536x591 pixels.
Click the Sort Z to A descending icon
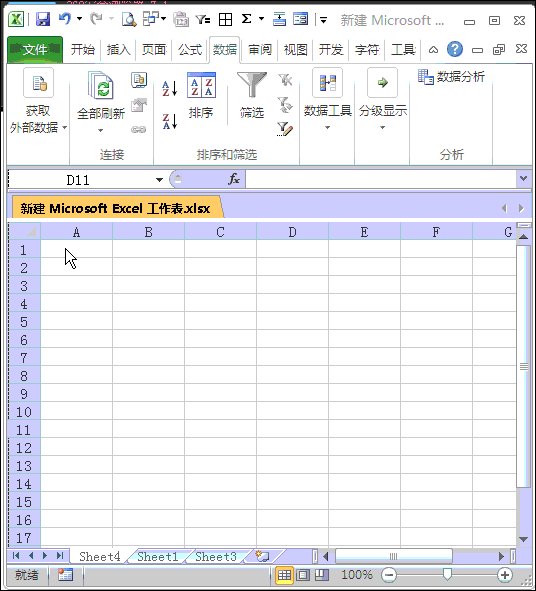point(170,121)
